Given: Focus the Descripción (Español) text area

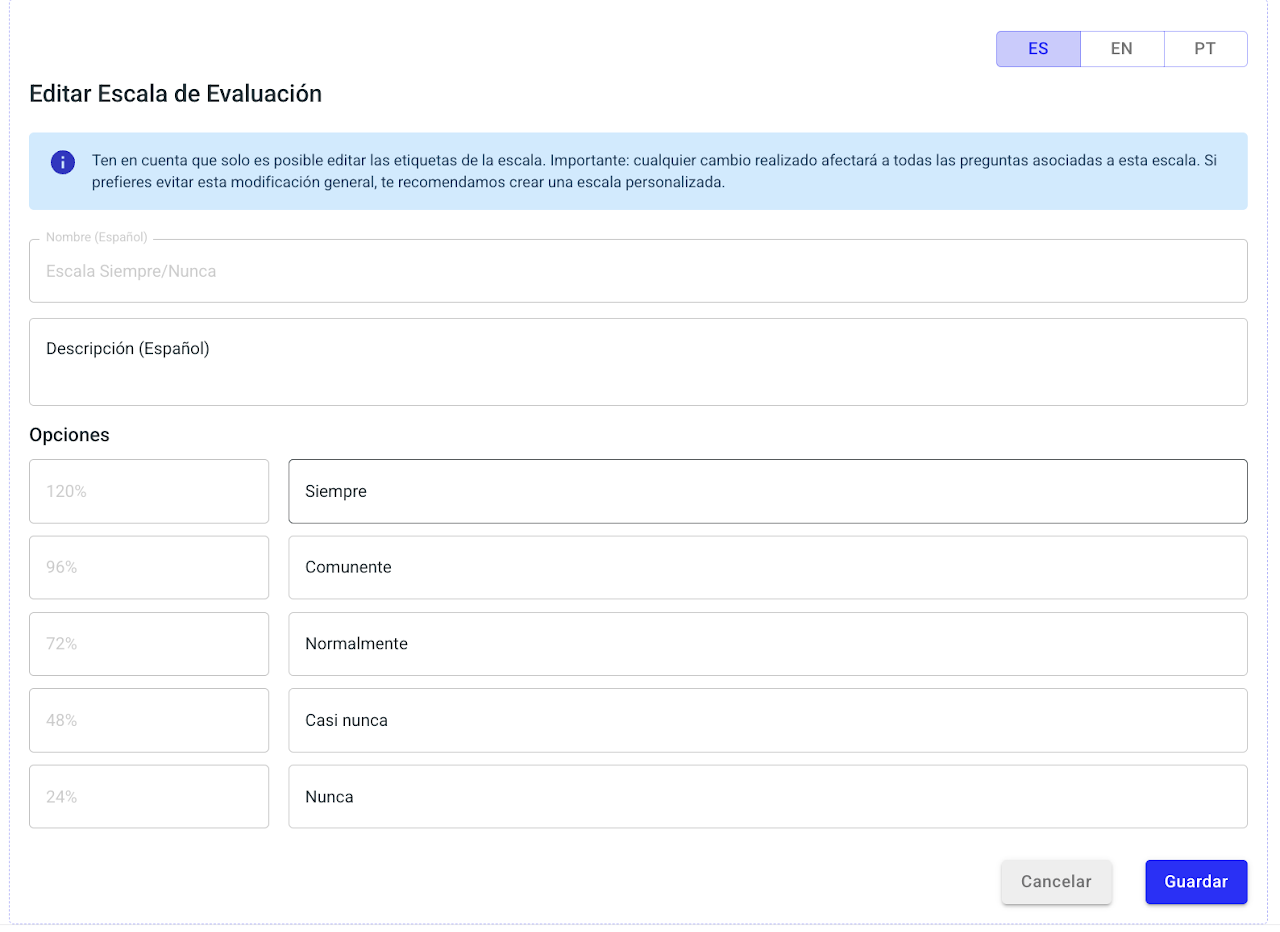Looking at the screenshot, I should click(x=637, y=362).
